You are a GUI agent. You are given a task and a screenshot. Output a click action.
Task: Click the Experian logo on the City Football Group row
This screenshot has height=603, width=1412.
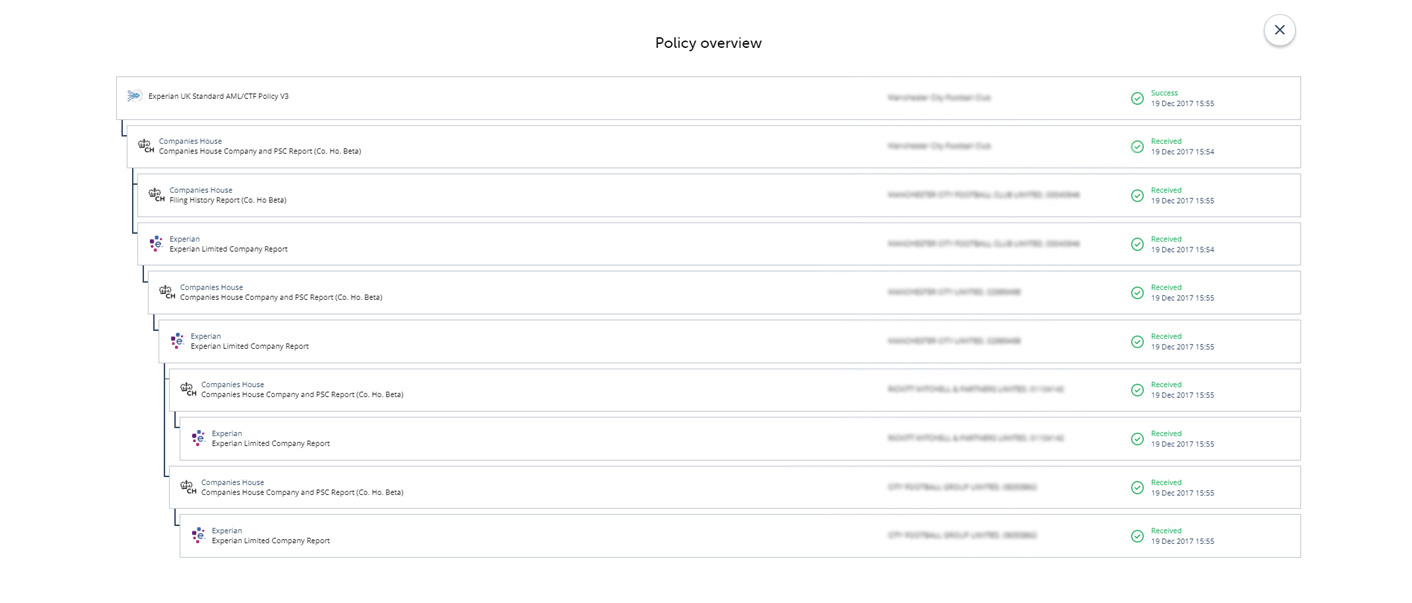198,535
